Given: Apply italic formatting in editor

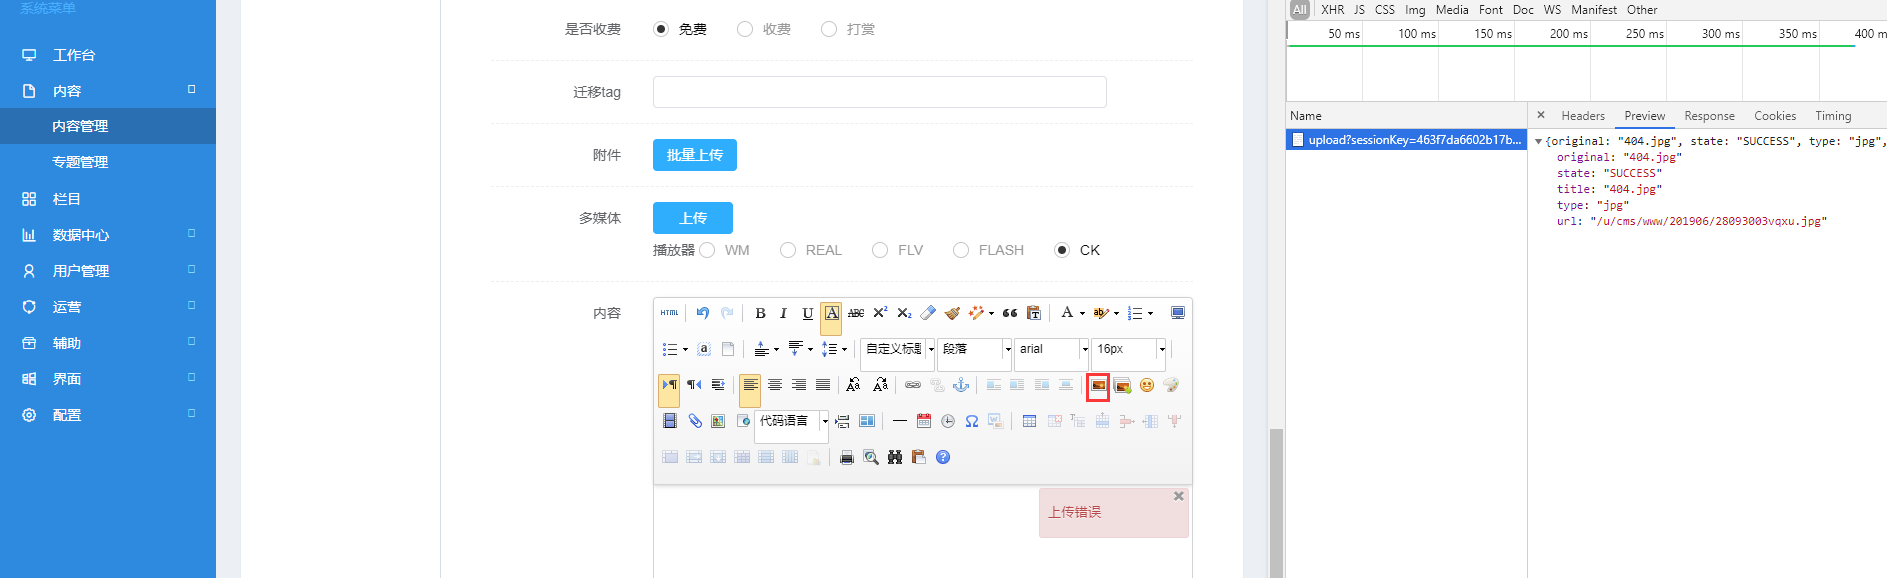Looking at the screenshot, I should pyautogui.click(x=784, y=313).
